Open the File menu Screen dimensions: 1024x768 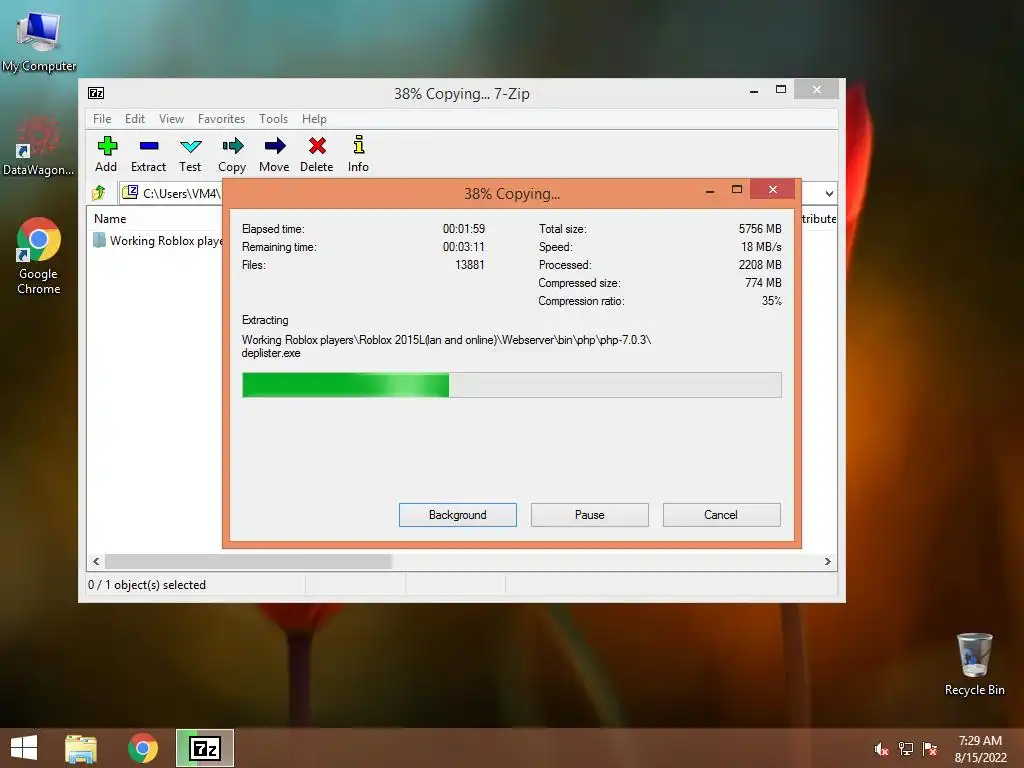(x=102, y=119)
